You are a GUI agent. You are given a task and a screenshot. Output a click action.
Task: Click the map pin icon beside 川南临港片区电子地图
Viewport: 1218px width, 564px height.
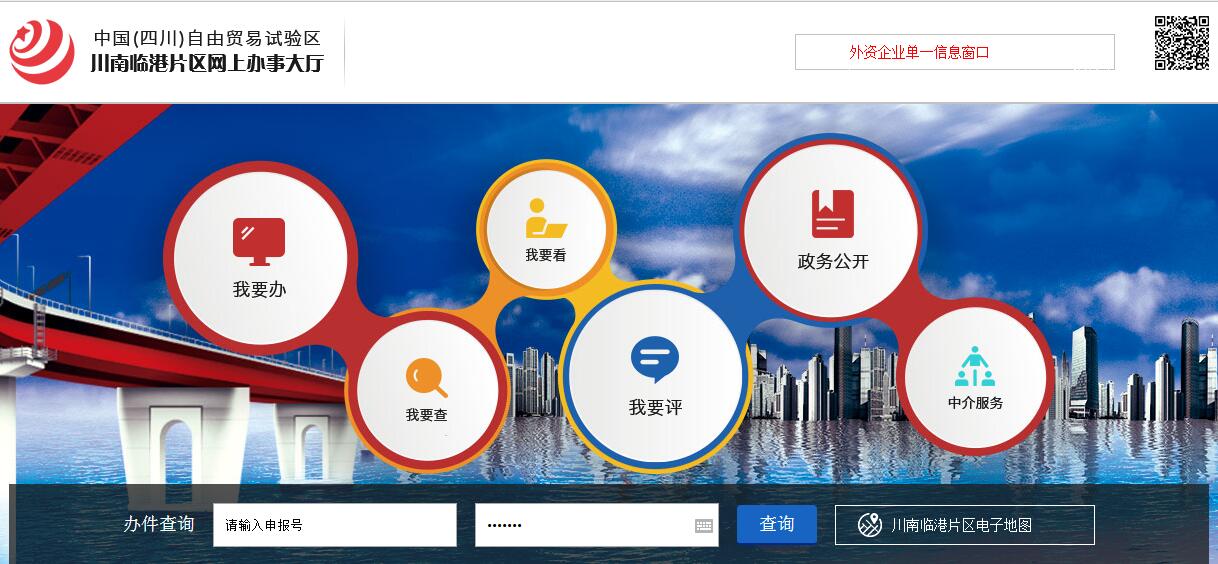(870, 525)
